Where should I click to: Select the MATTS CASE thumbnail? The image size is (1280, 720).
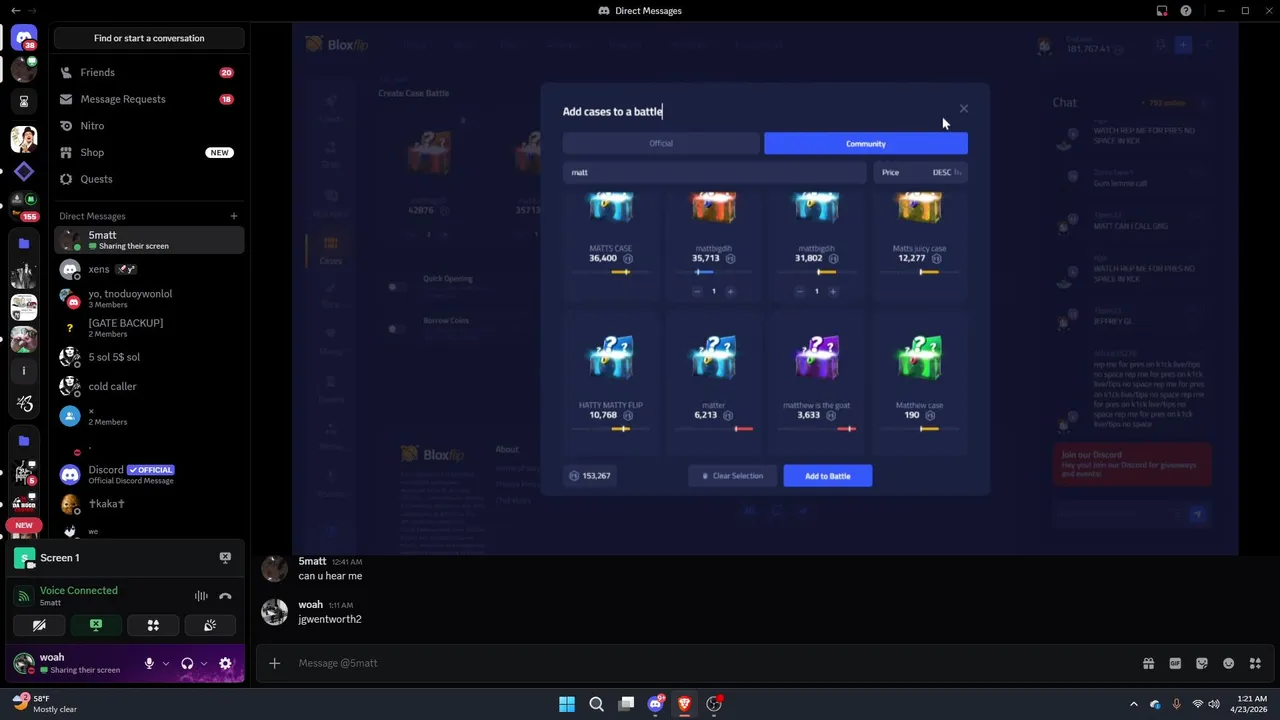click(x=611, y=207)
